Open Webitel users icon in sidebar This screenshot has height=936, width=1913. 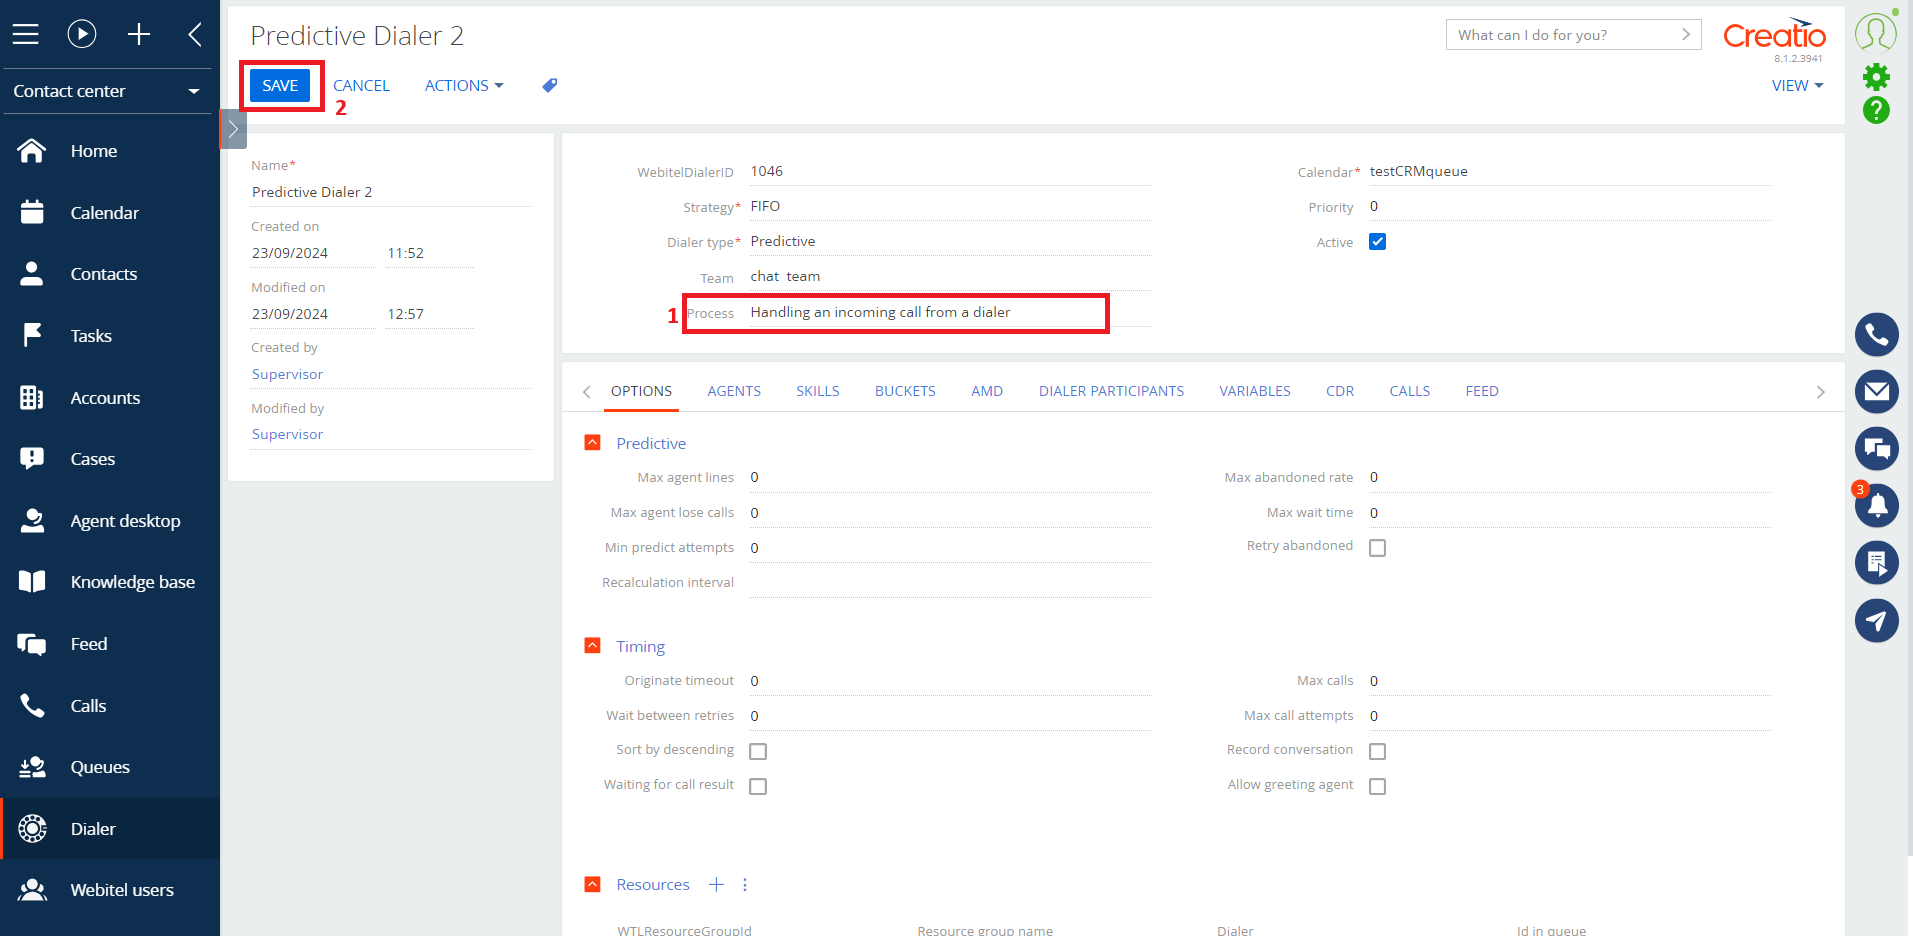[x=32, y=890]
